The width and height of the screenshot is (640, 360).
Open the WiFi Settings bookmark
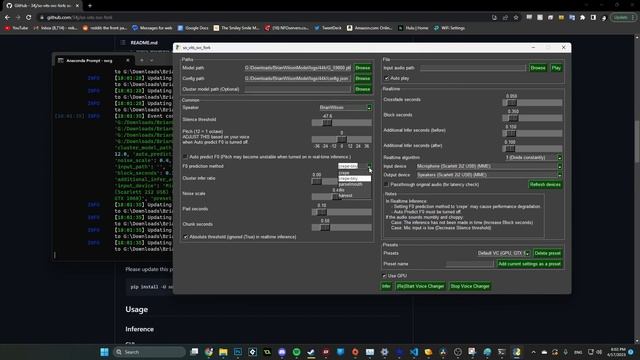pyautogui.click(x=449, y=28)
